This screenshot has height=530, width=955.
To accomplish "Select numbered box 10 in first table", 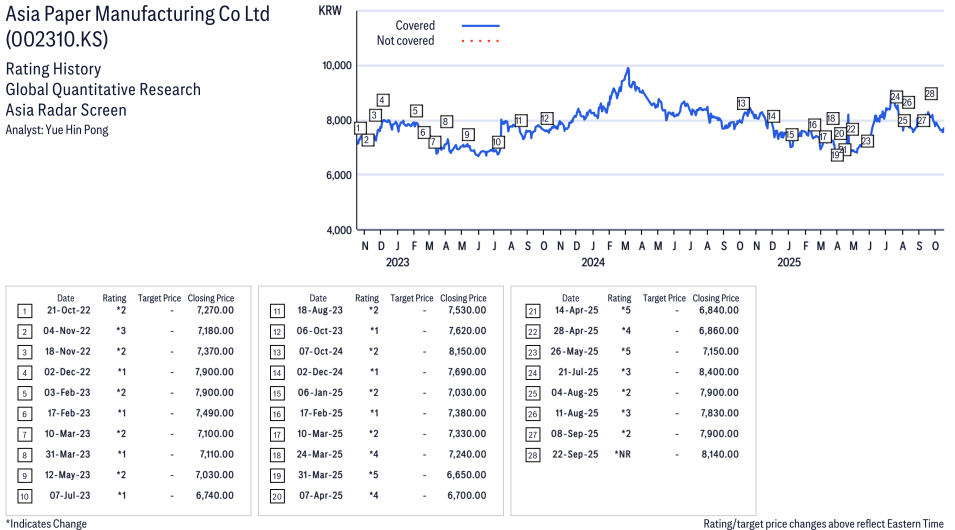I will click(24, 496).
